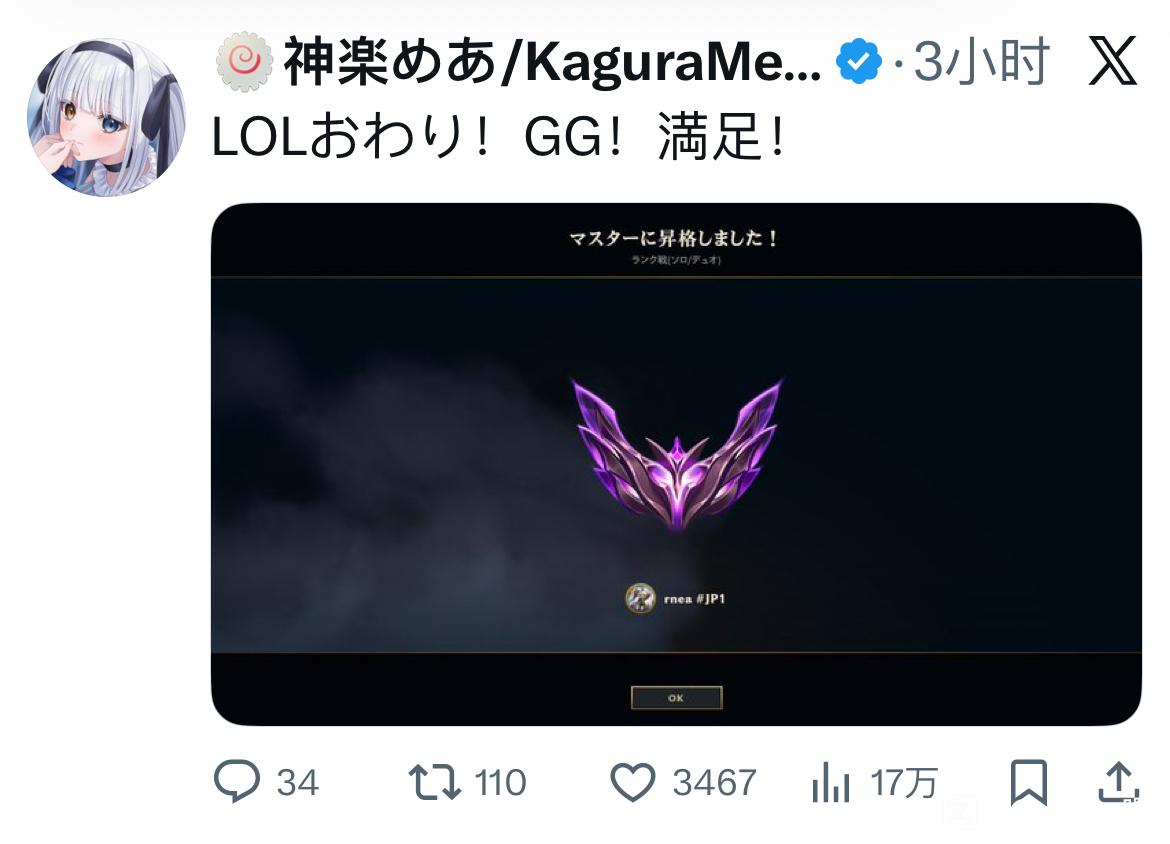This screenshot has width=1170, height=844.
Task: Bookmark this post
Action: (x=1028, y=782)
